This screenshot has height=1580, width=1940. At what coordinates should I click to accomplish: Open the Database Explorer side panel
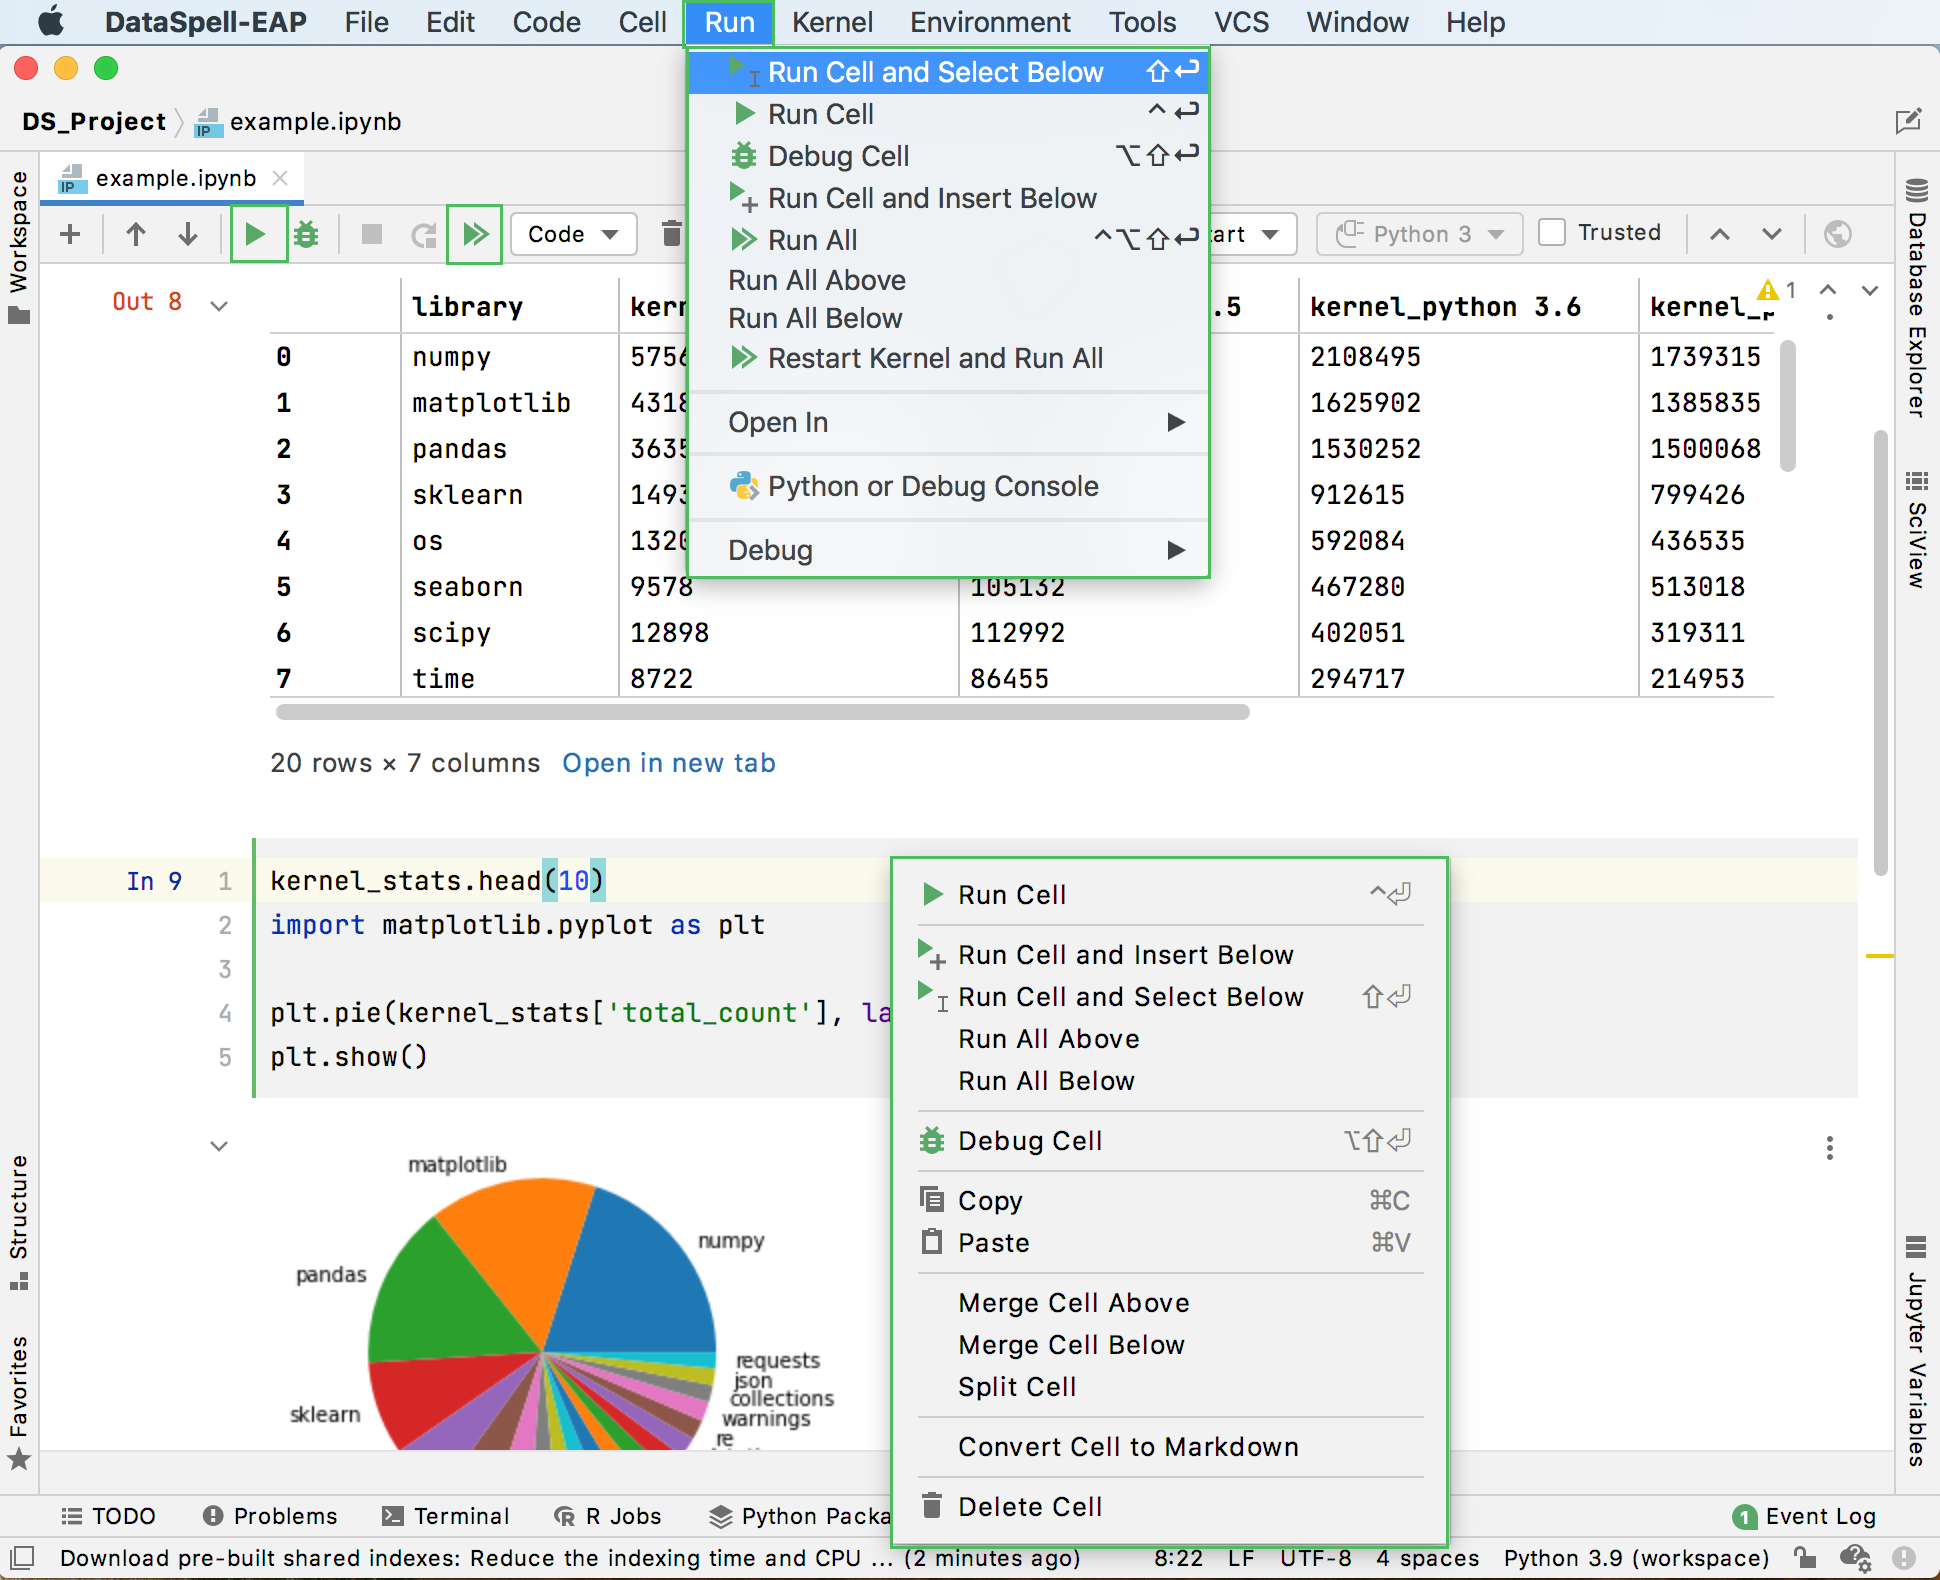[x=1916, y=298]
